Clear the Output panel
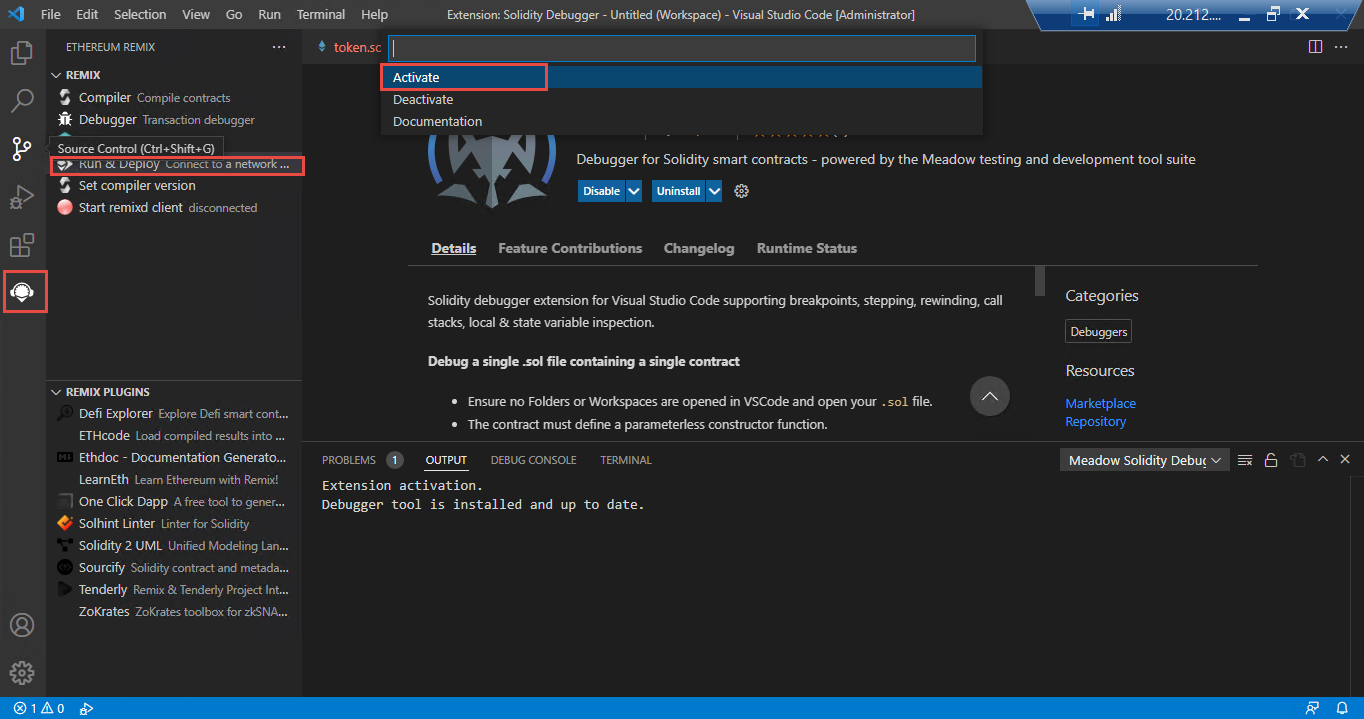This screenshot has height=719, width=1364. (x=1244, y=459)
